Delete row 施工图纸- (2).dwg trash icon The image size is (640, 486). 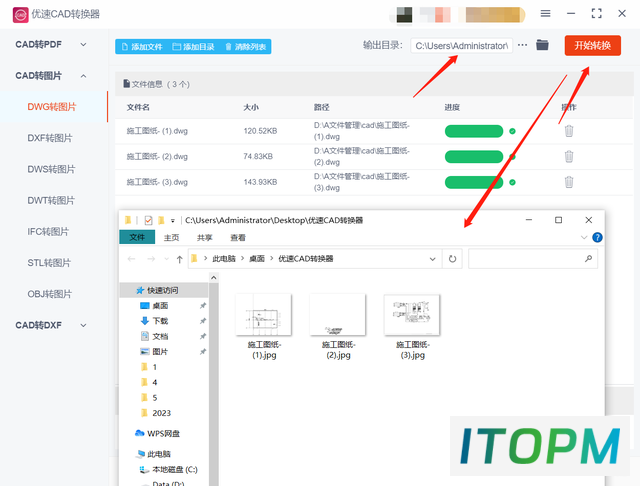pos(569,156)
